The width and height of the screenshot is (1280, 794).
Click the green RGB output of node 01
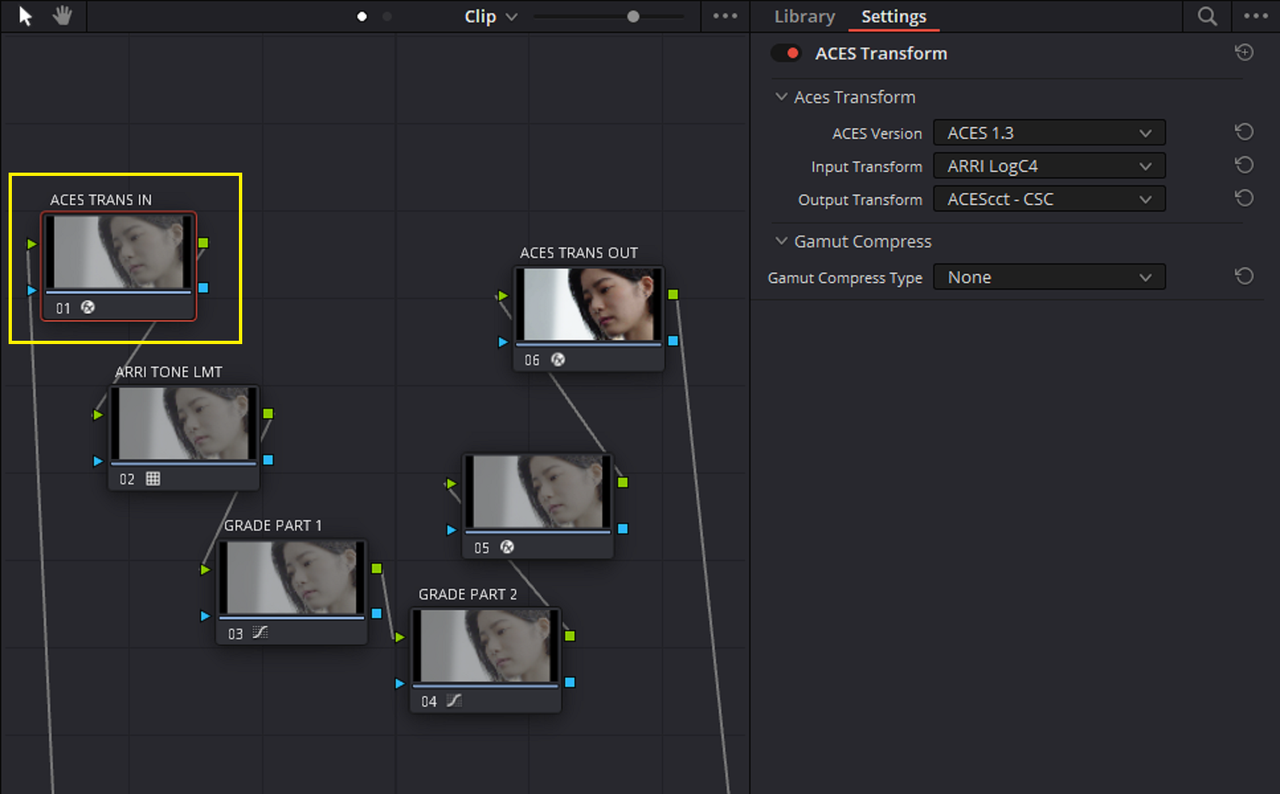coord(203,242)
